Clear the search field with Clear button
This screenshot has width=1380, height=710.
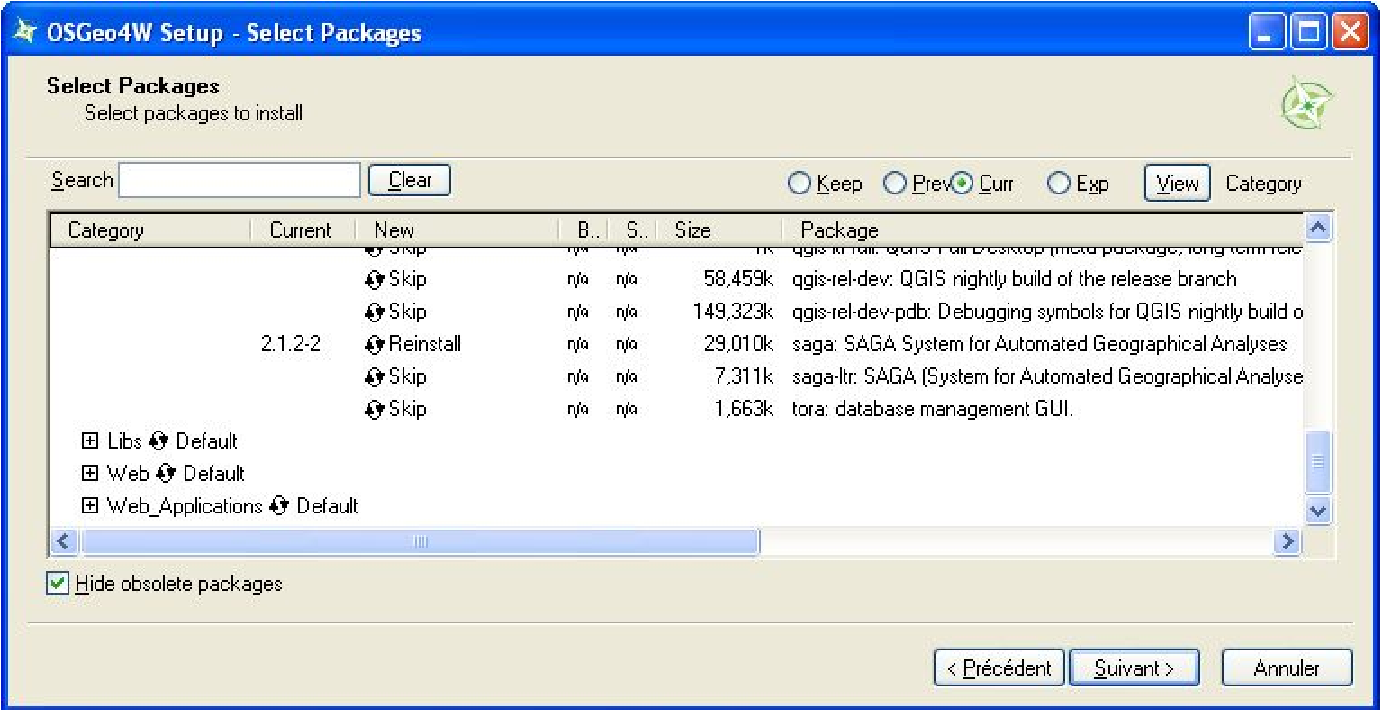(x=410, y=180)
